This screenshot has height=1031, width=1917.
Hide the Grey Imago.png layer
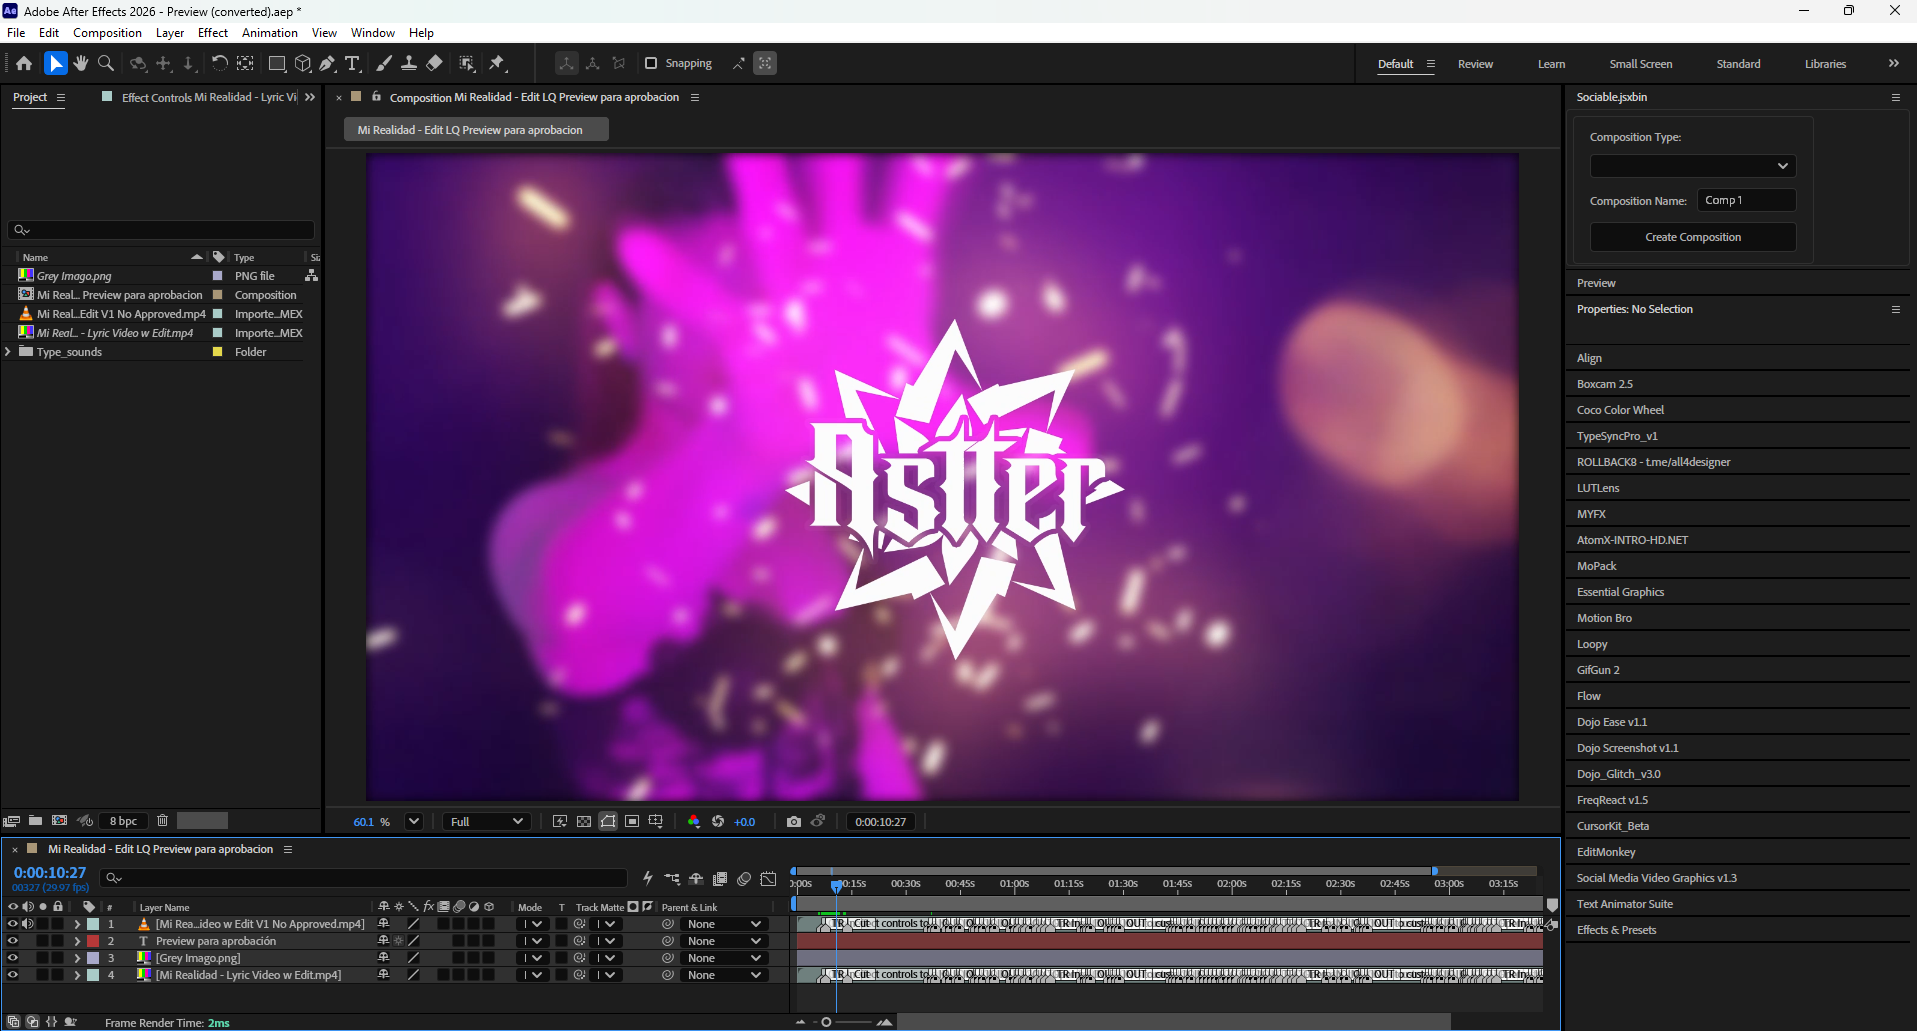(x=13, y=958)
